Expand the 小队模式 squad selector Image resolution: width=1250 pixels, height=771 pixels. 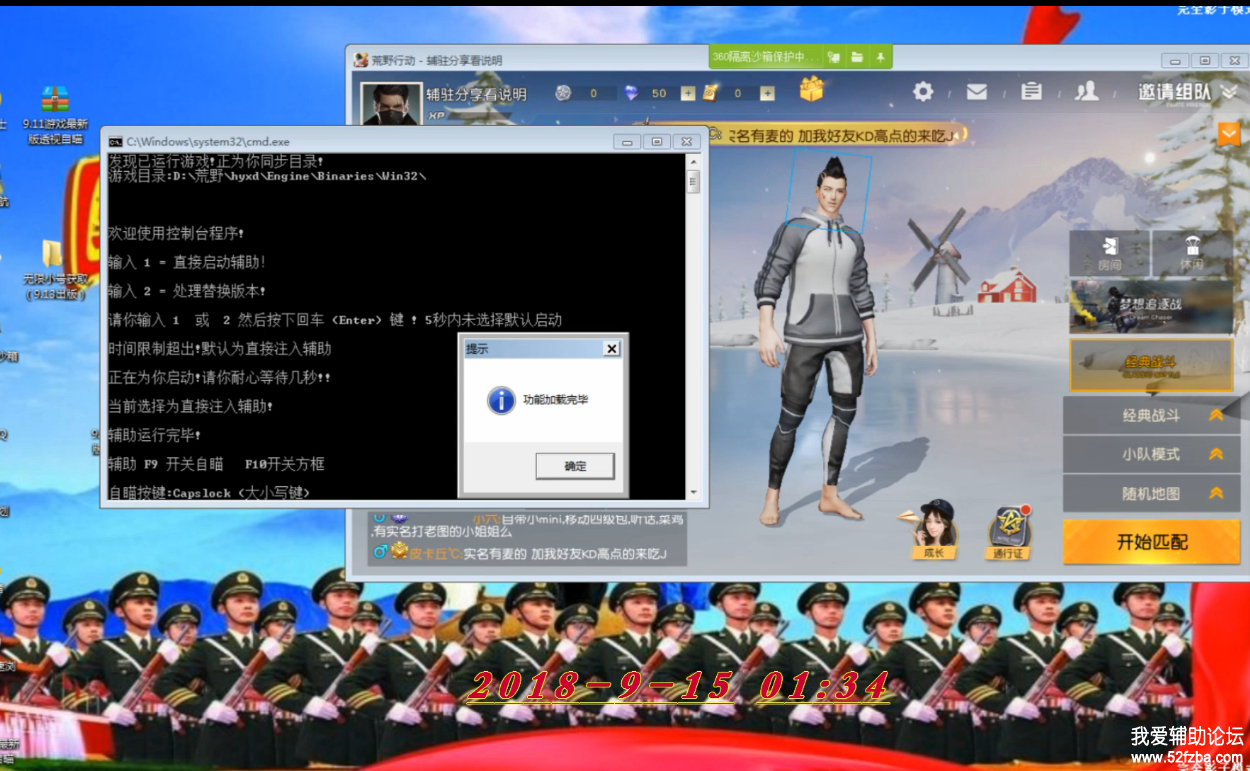(x=1151, y=454)
